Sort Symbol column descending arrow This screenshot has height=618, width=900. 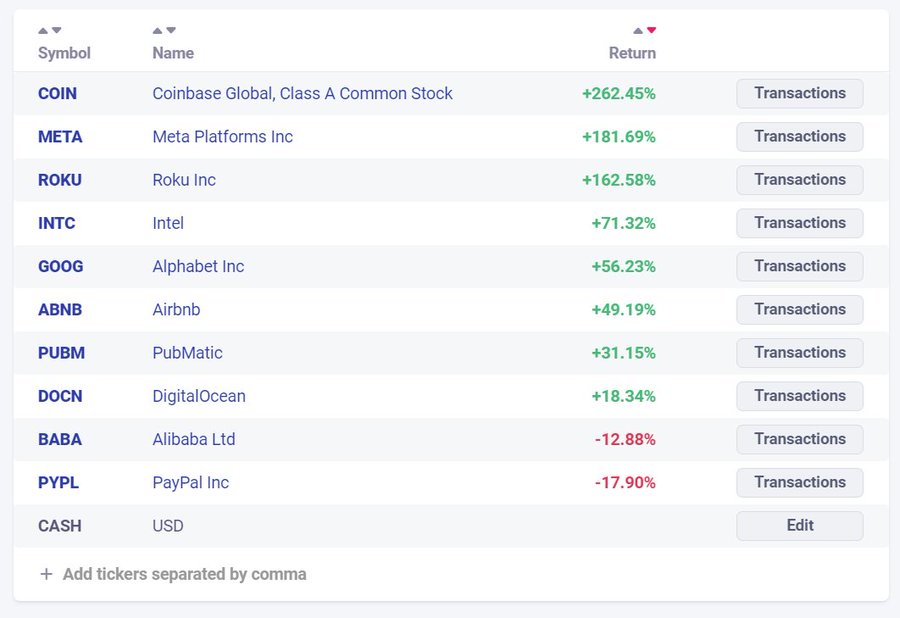pyautogui.click(x=56, y=30)
